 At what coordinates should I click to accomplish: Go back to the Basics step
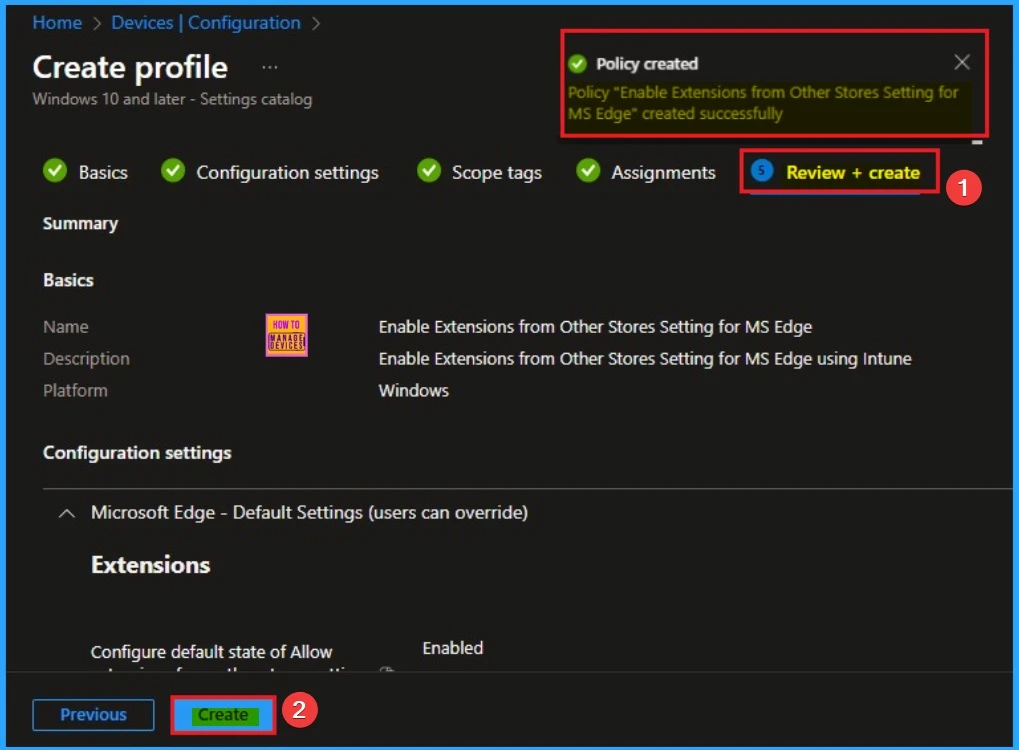102,171
